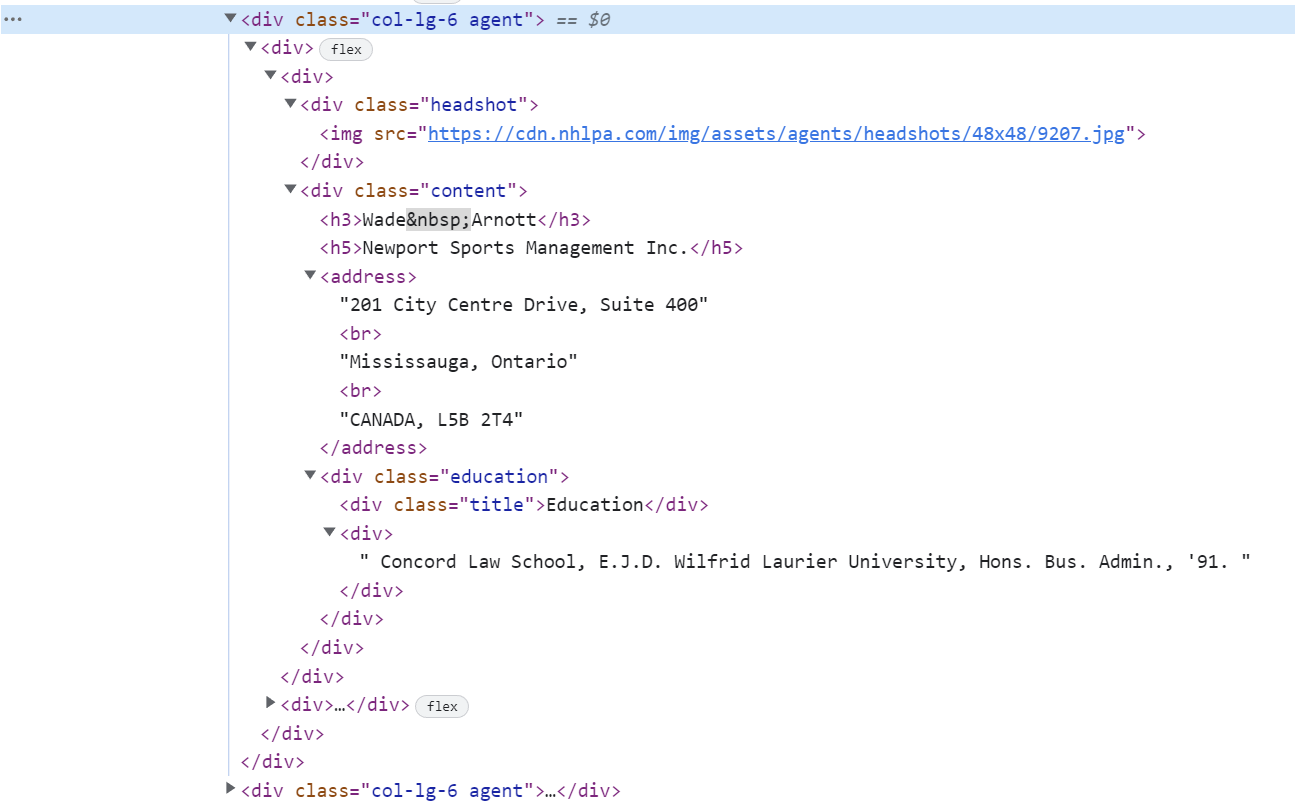Select the h3 Wade Arnott line
Viewport: 1295px width, 807px height.
coord(455,219)
